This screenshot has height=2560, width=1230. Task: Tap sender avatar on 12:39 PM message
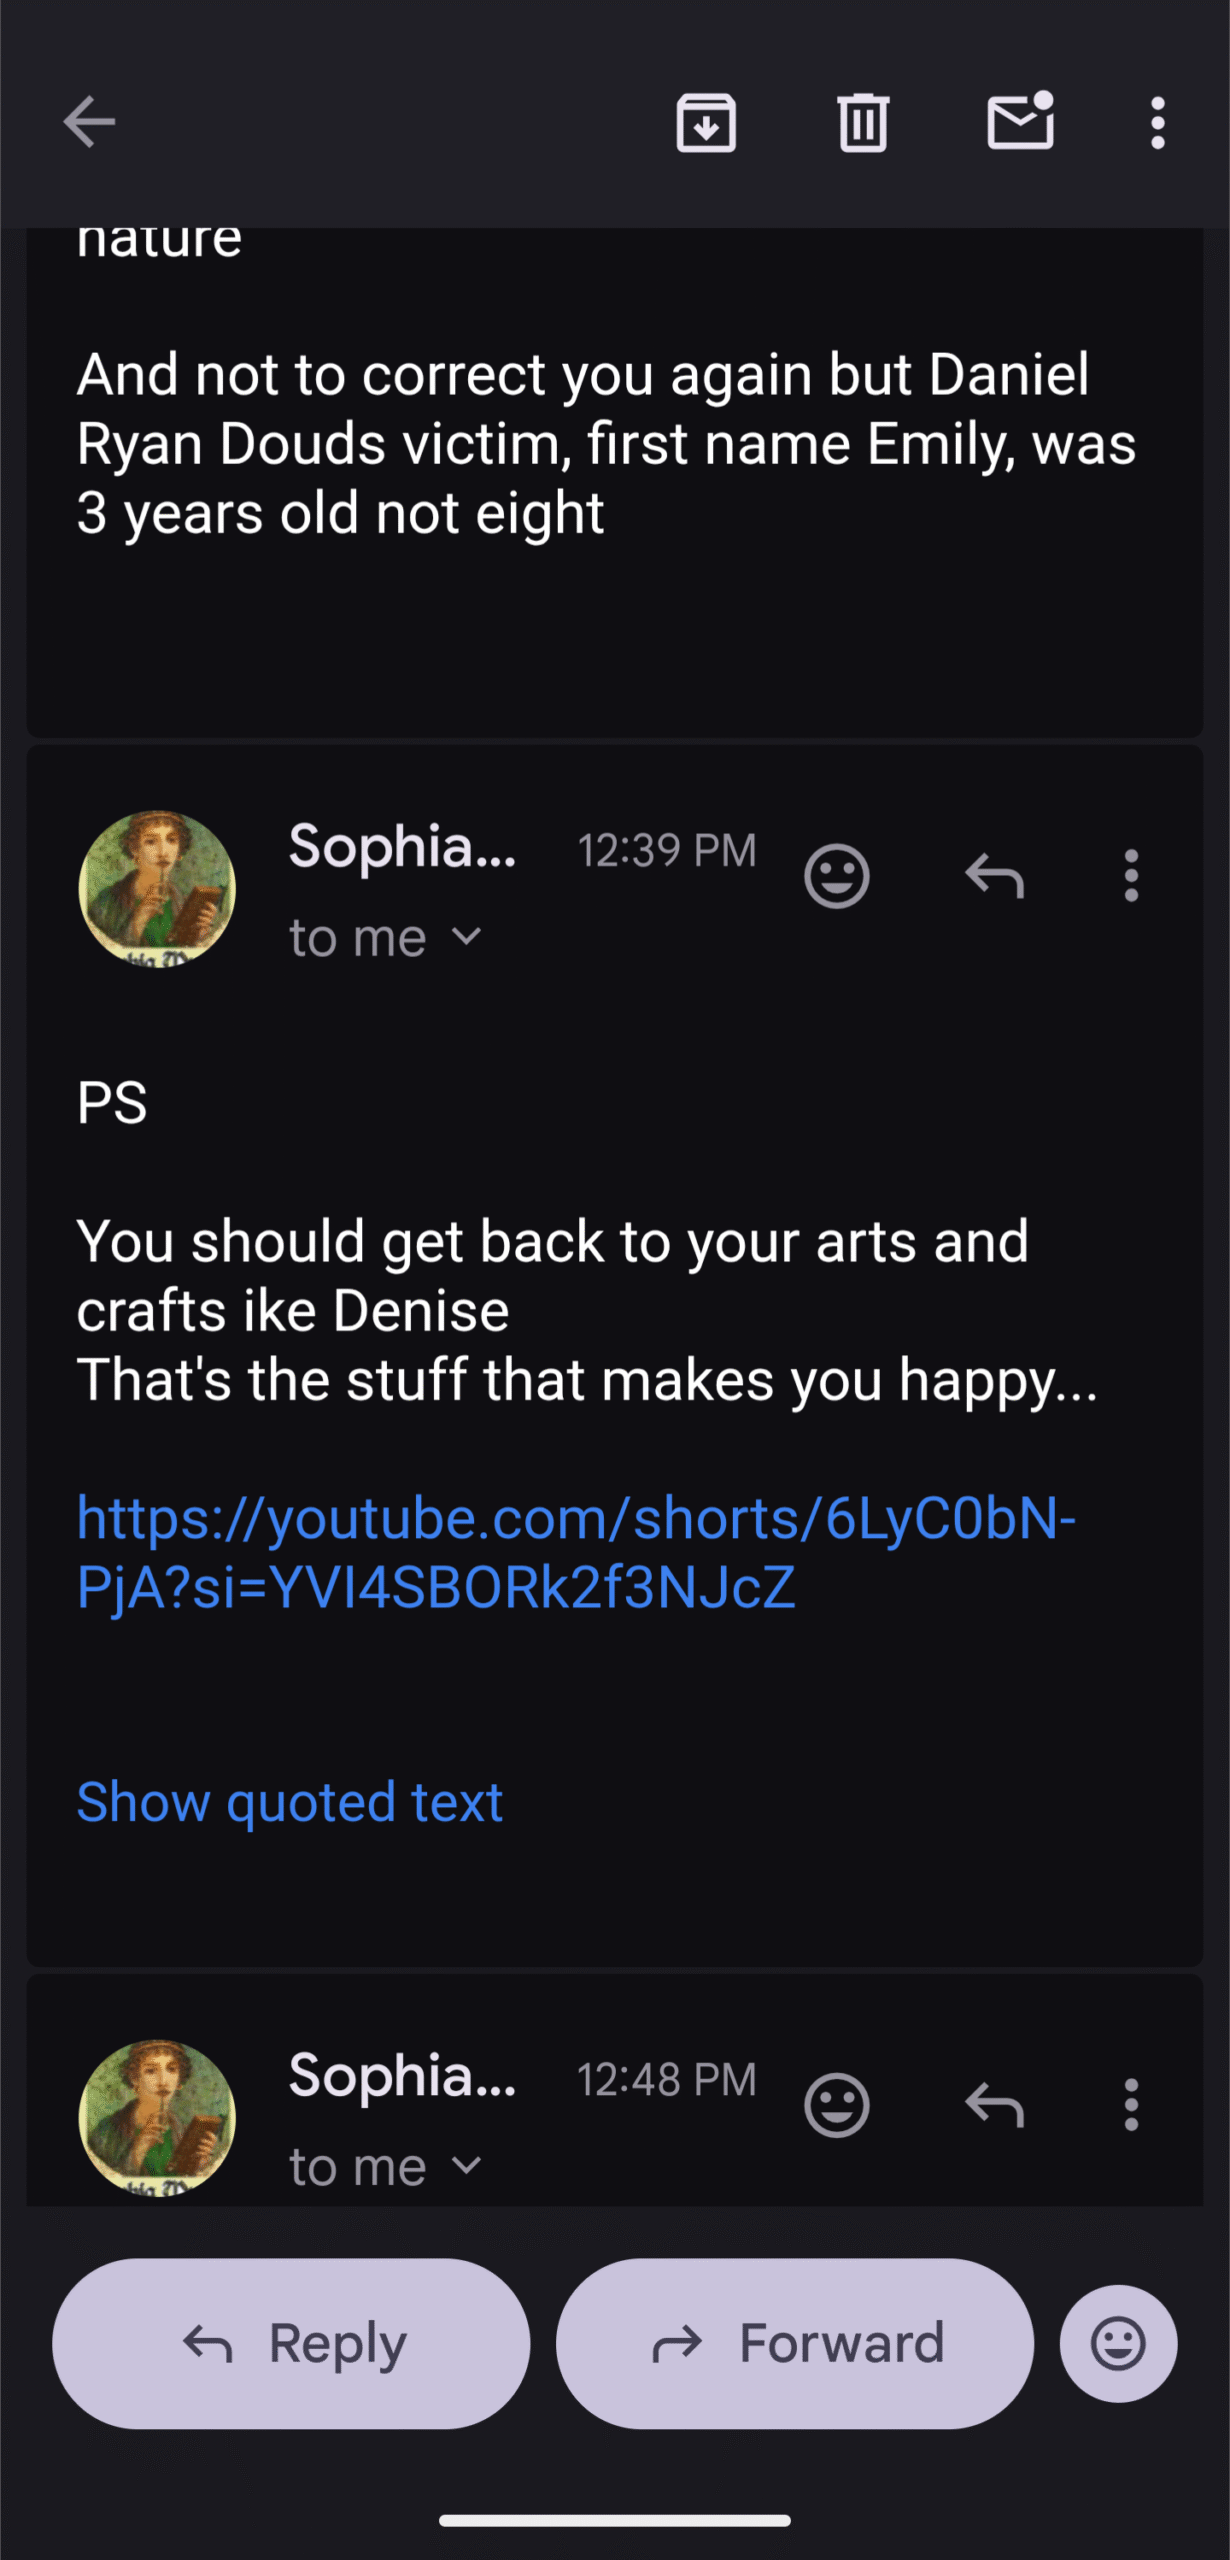click(x=157, y=888)
